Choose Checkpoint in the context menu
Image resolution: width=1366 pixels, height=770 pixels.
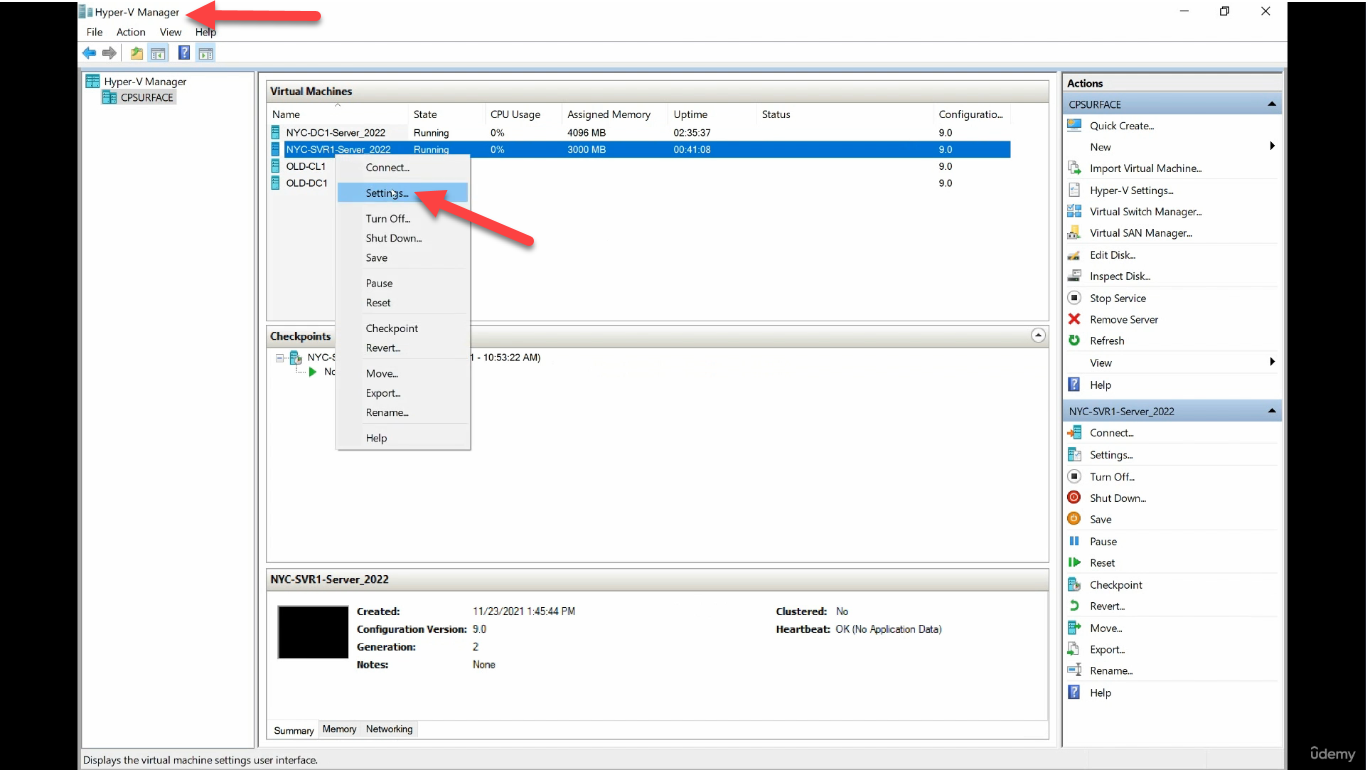pyautogui.click(x=402, y=328)
